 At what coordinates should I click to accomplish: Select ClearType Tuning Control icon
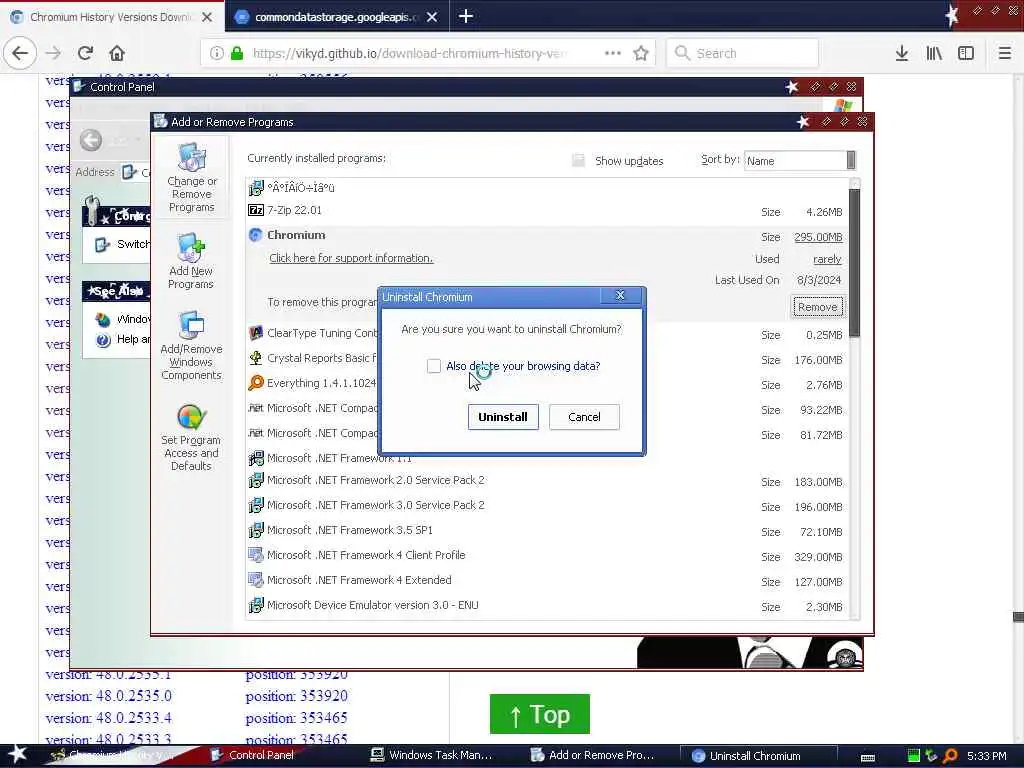click(256, 333)
